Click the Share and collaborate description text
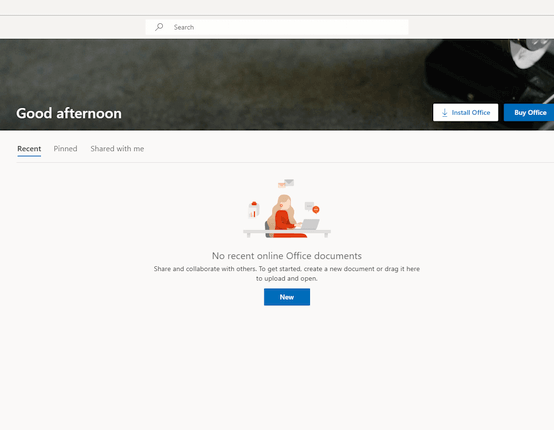Viewport: 554px width, 430px height. pyautogui.click(x=287, y=273)
